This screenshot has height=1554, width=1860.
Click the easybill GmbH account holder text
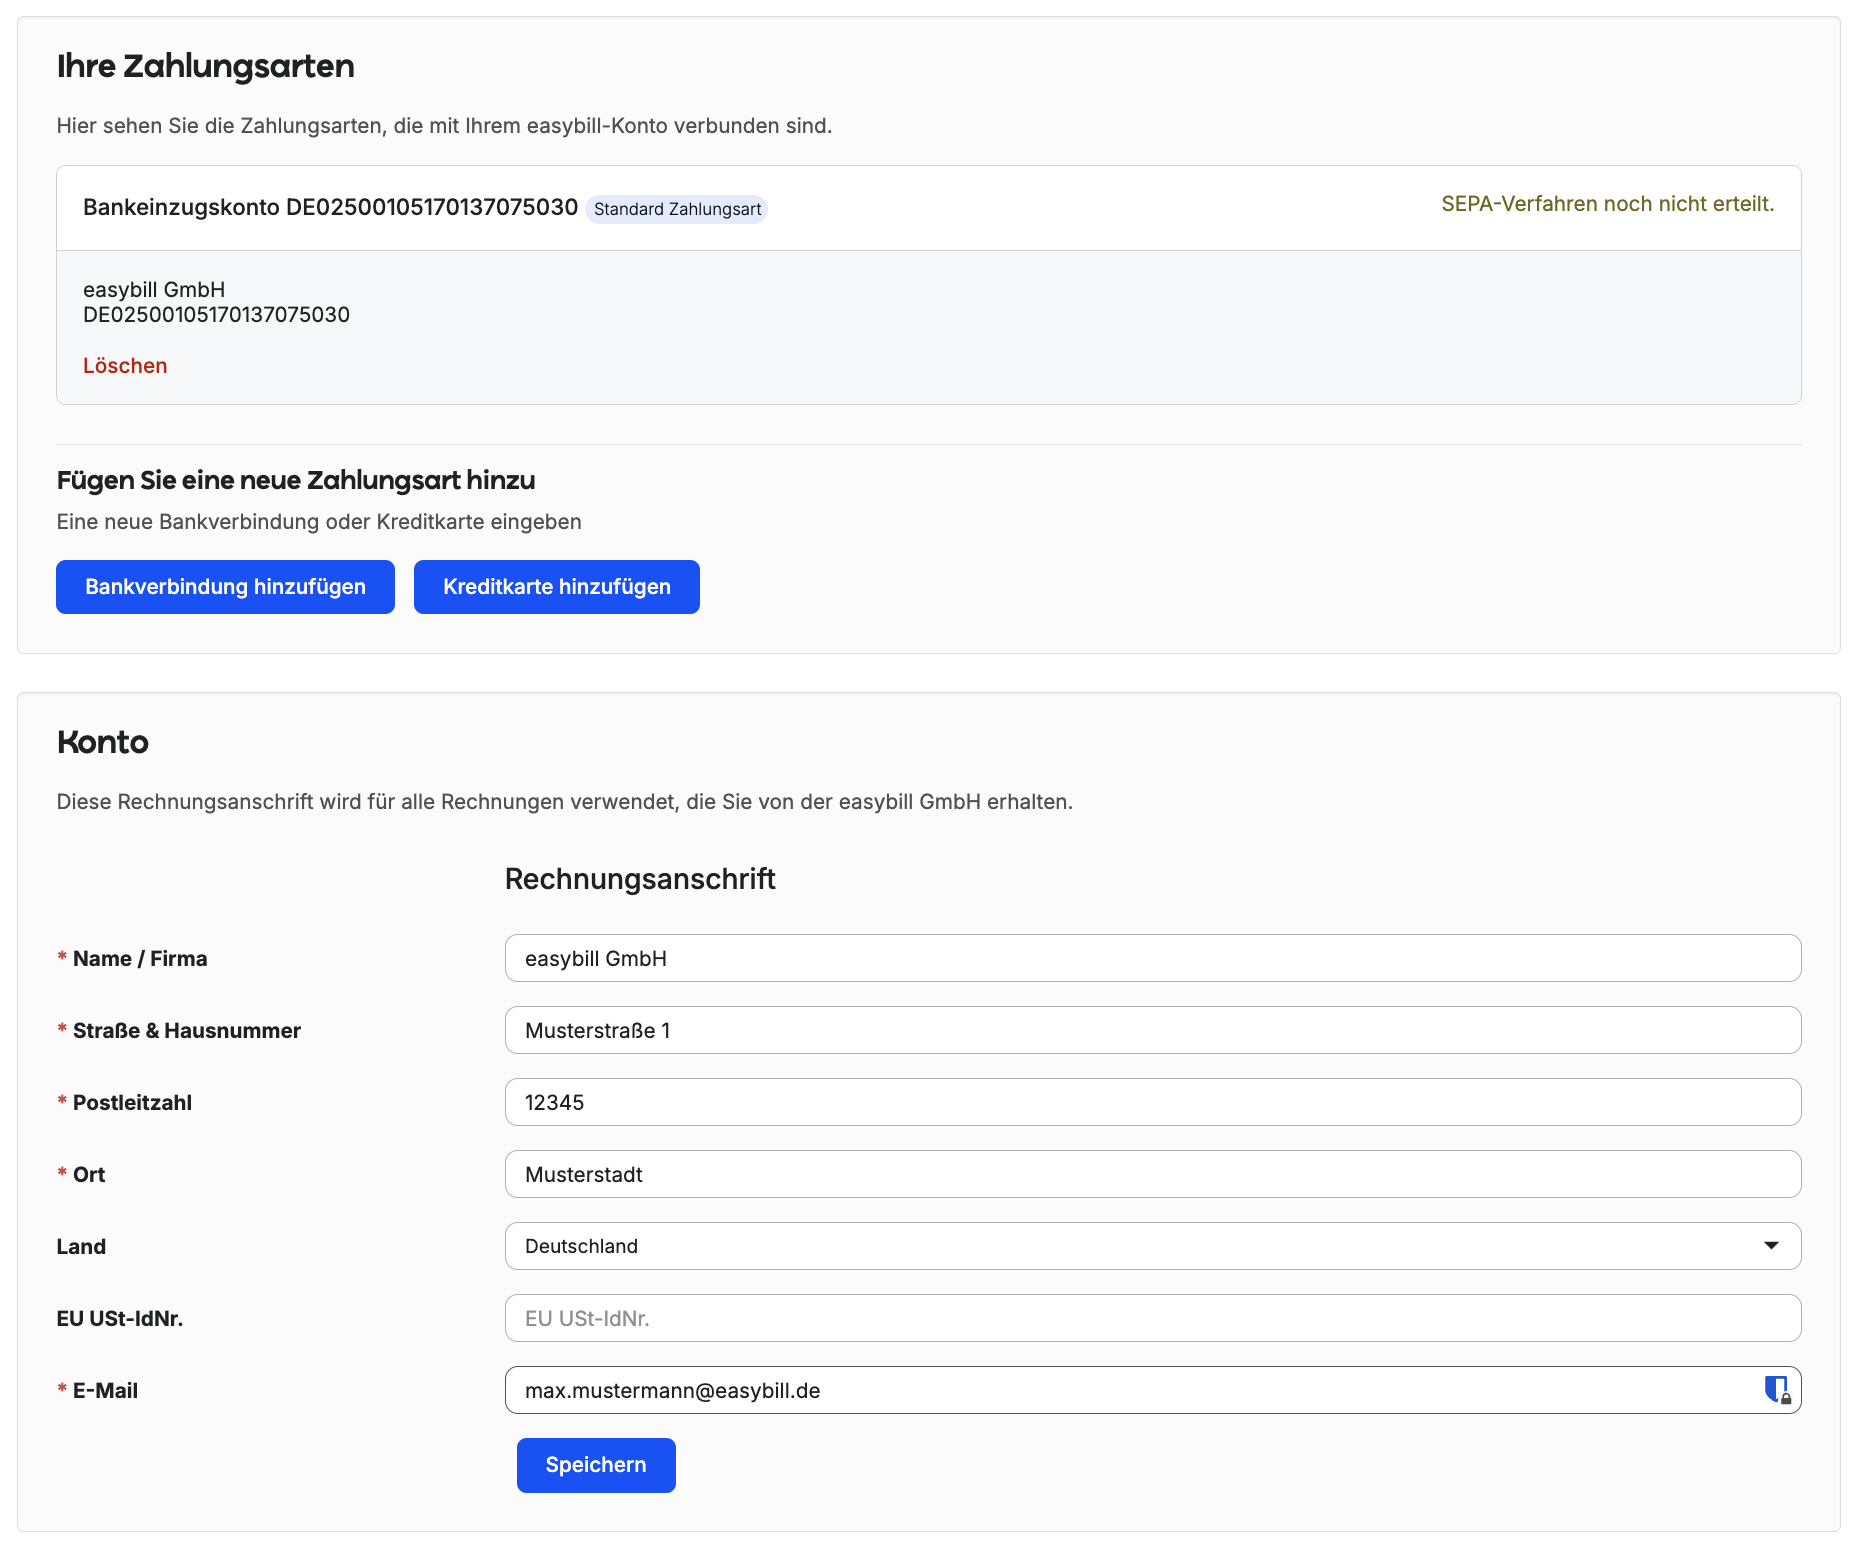point(154,290)
